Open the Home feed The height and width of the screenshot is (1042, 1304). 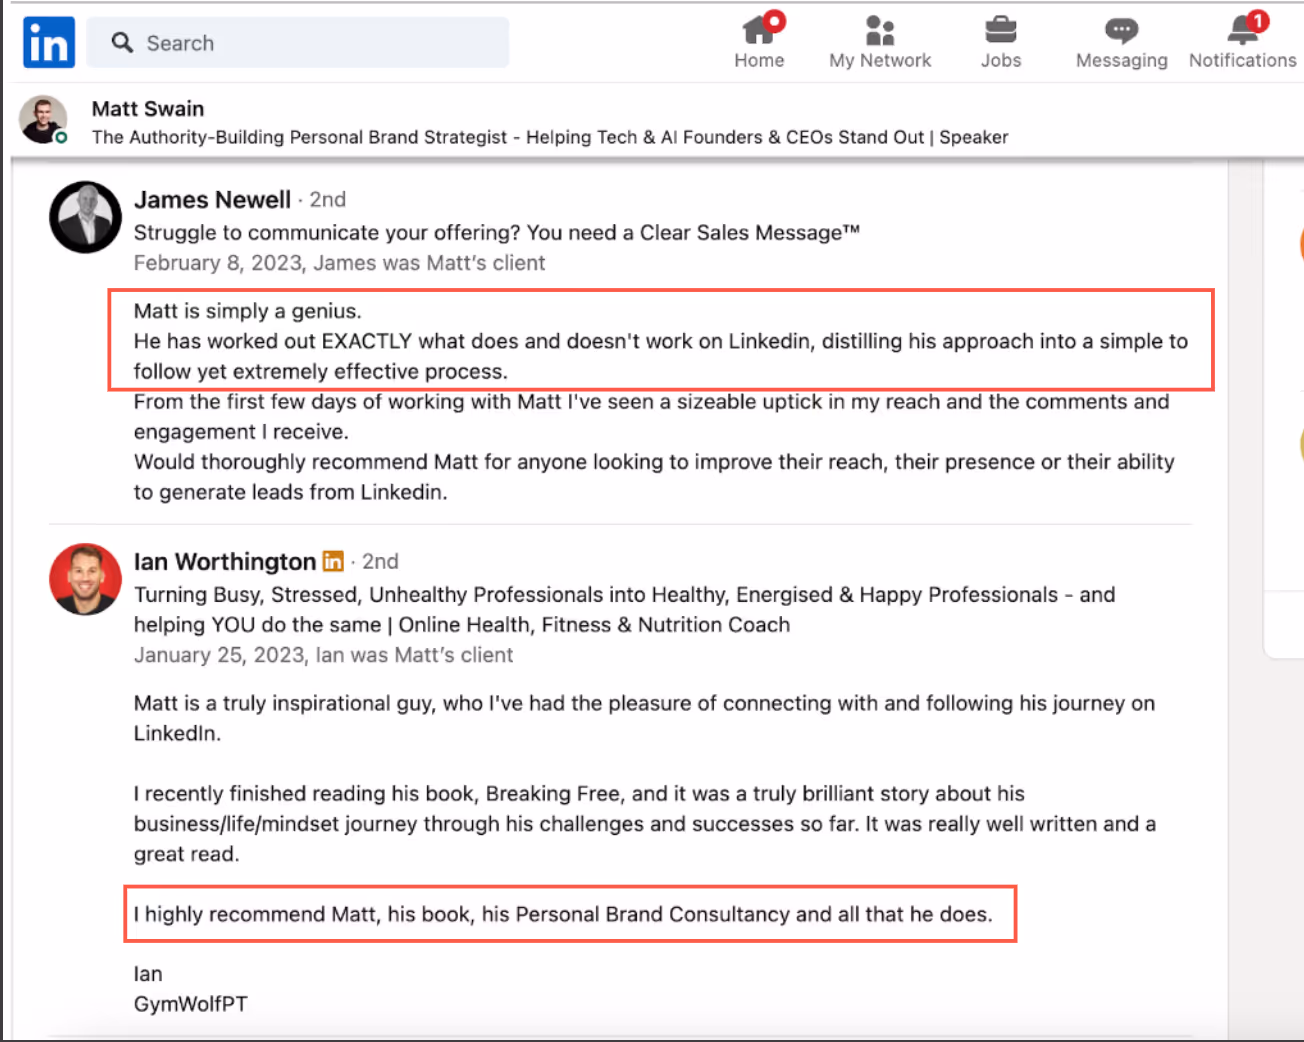759,40
